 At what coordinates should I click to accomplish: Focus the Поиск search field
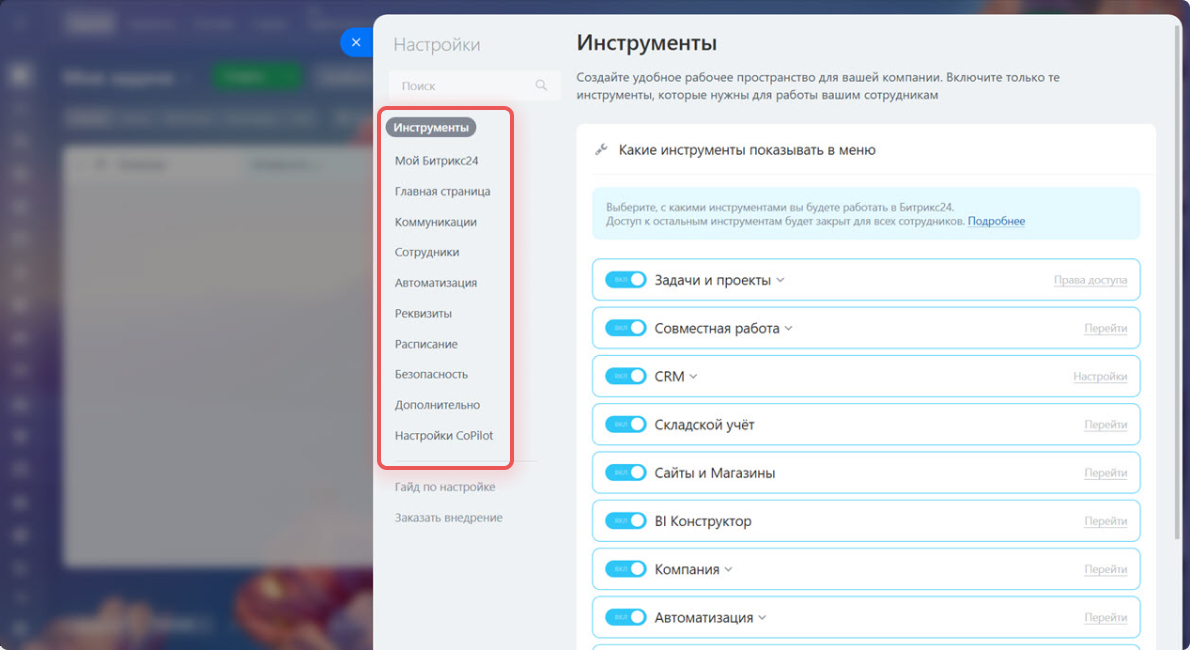coord(474,86)
